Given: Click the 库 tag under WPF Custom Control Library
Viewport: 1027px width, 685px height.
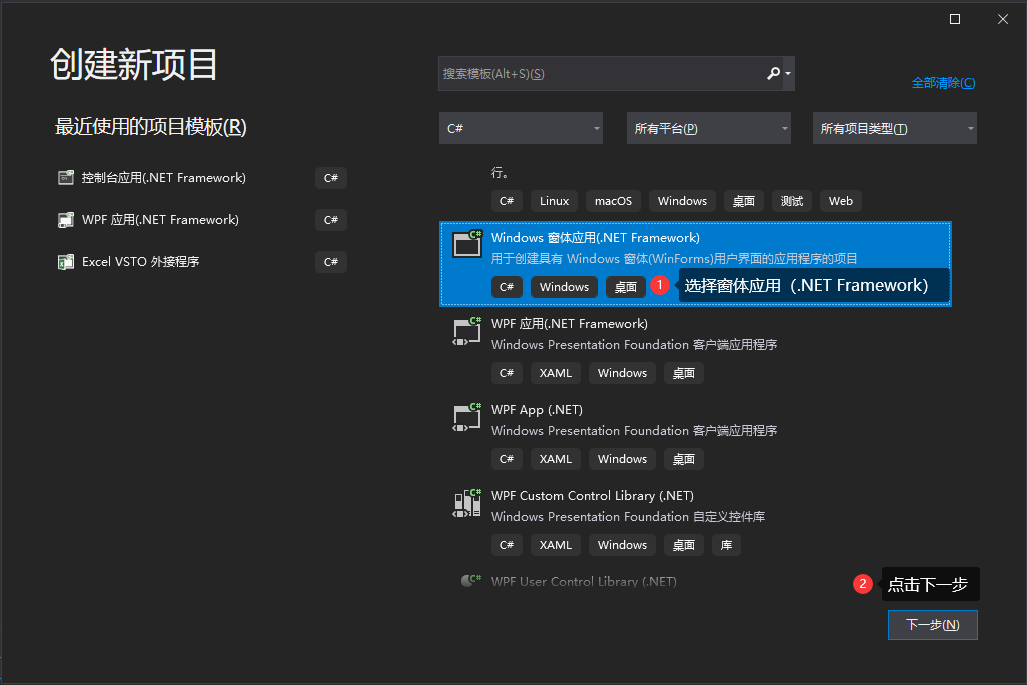Looking at the screenshot, I should coord(726,545).
